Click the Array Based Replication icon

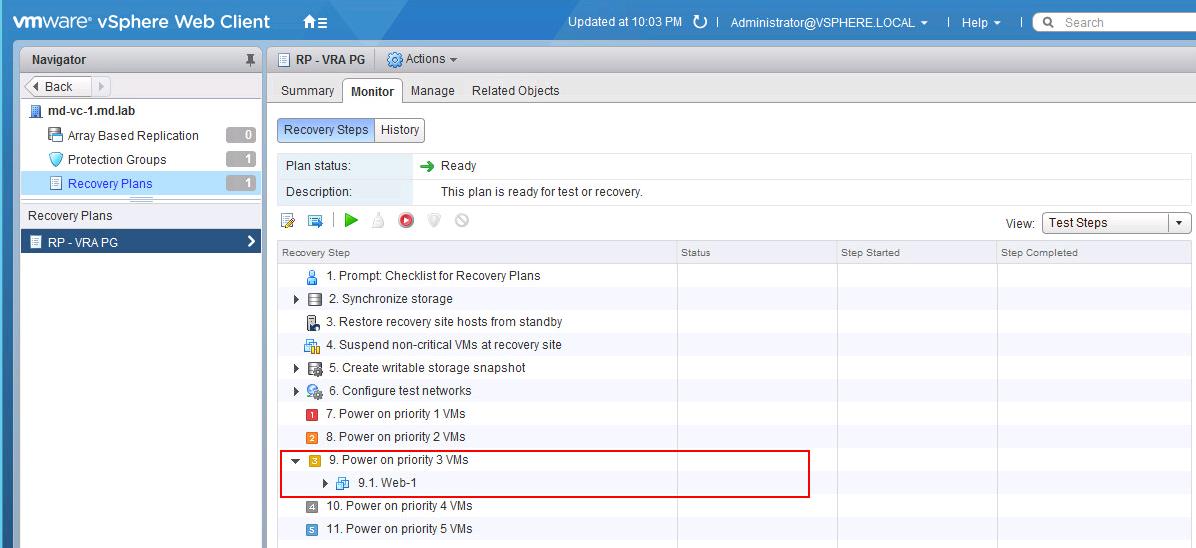tap(55, 135)
